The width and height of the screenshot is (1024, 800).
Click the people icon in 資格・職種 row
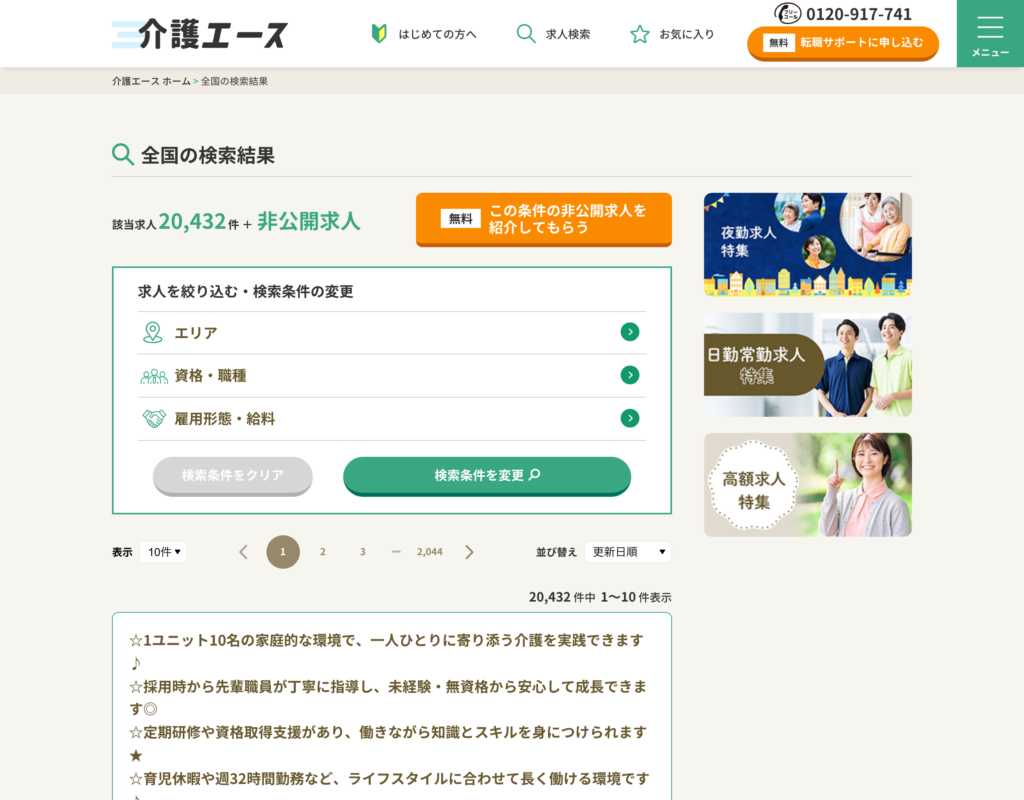click(154, 376)
